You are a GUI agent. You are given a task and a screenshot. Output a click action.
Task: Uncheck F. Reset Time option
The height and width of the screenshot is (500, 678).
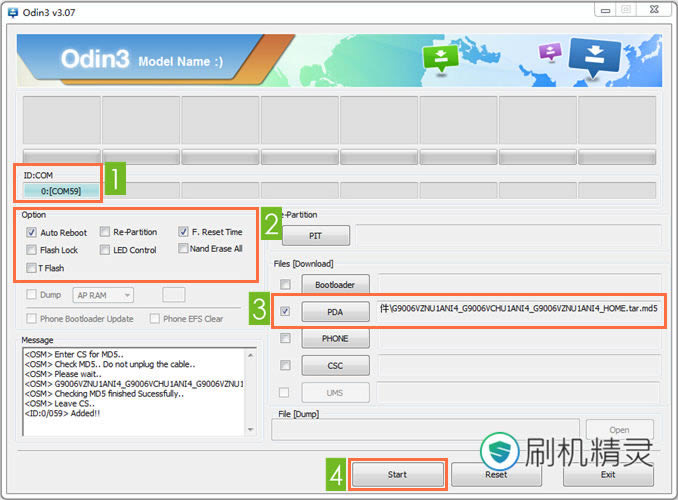coord(183,232)
